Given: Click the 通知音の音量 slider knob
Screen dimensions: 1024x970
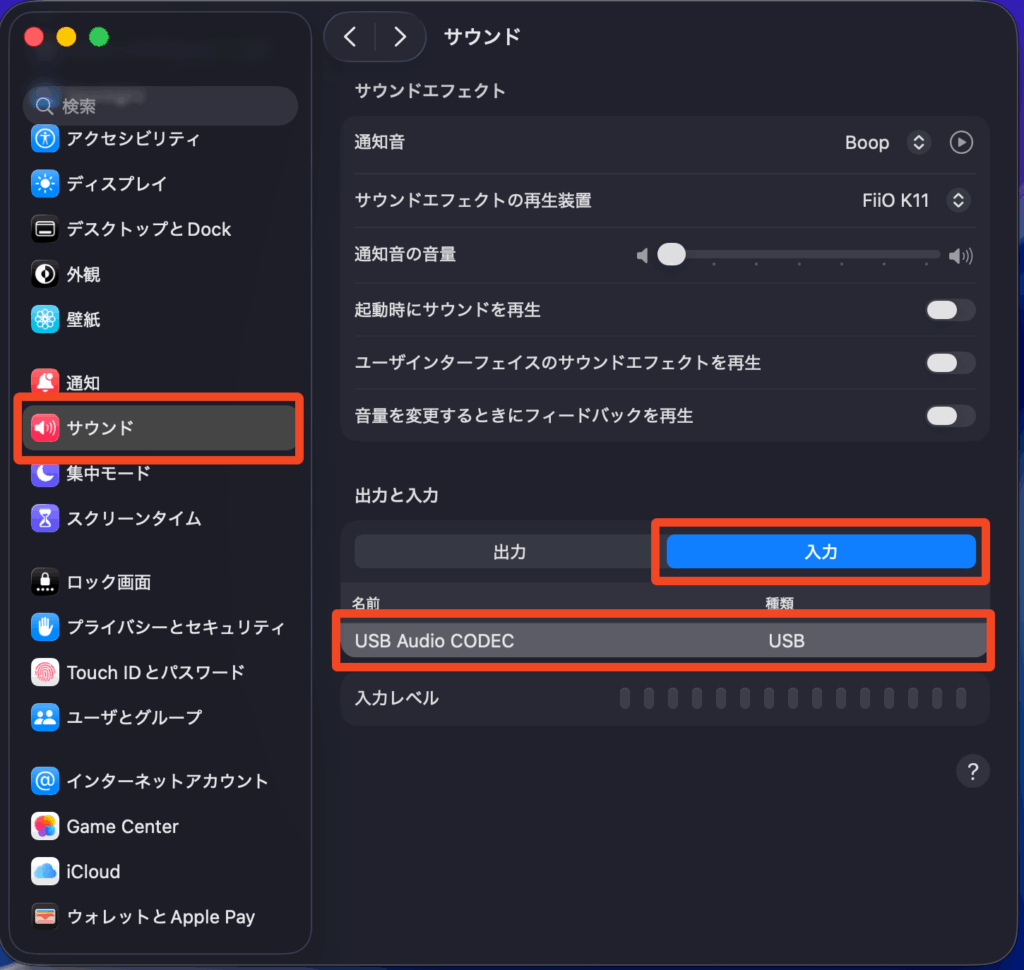Looking at the screenshot, I should click(671, 255).
